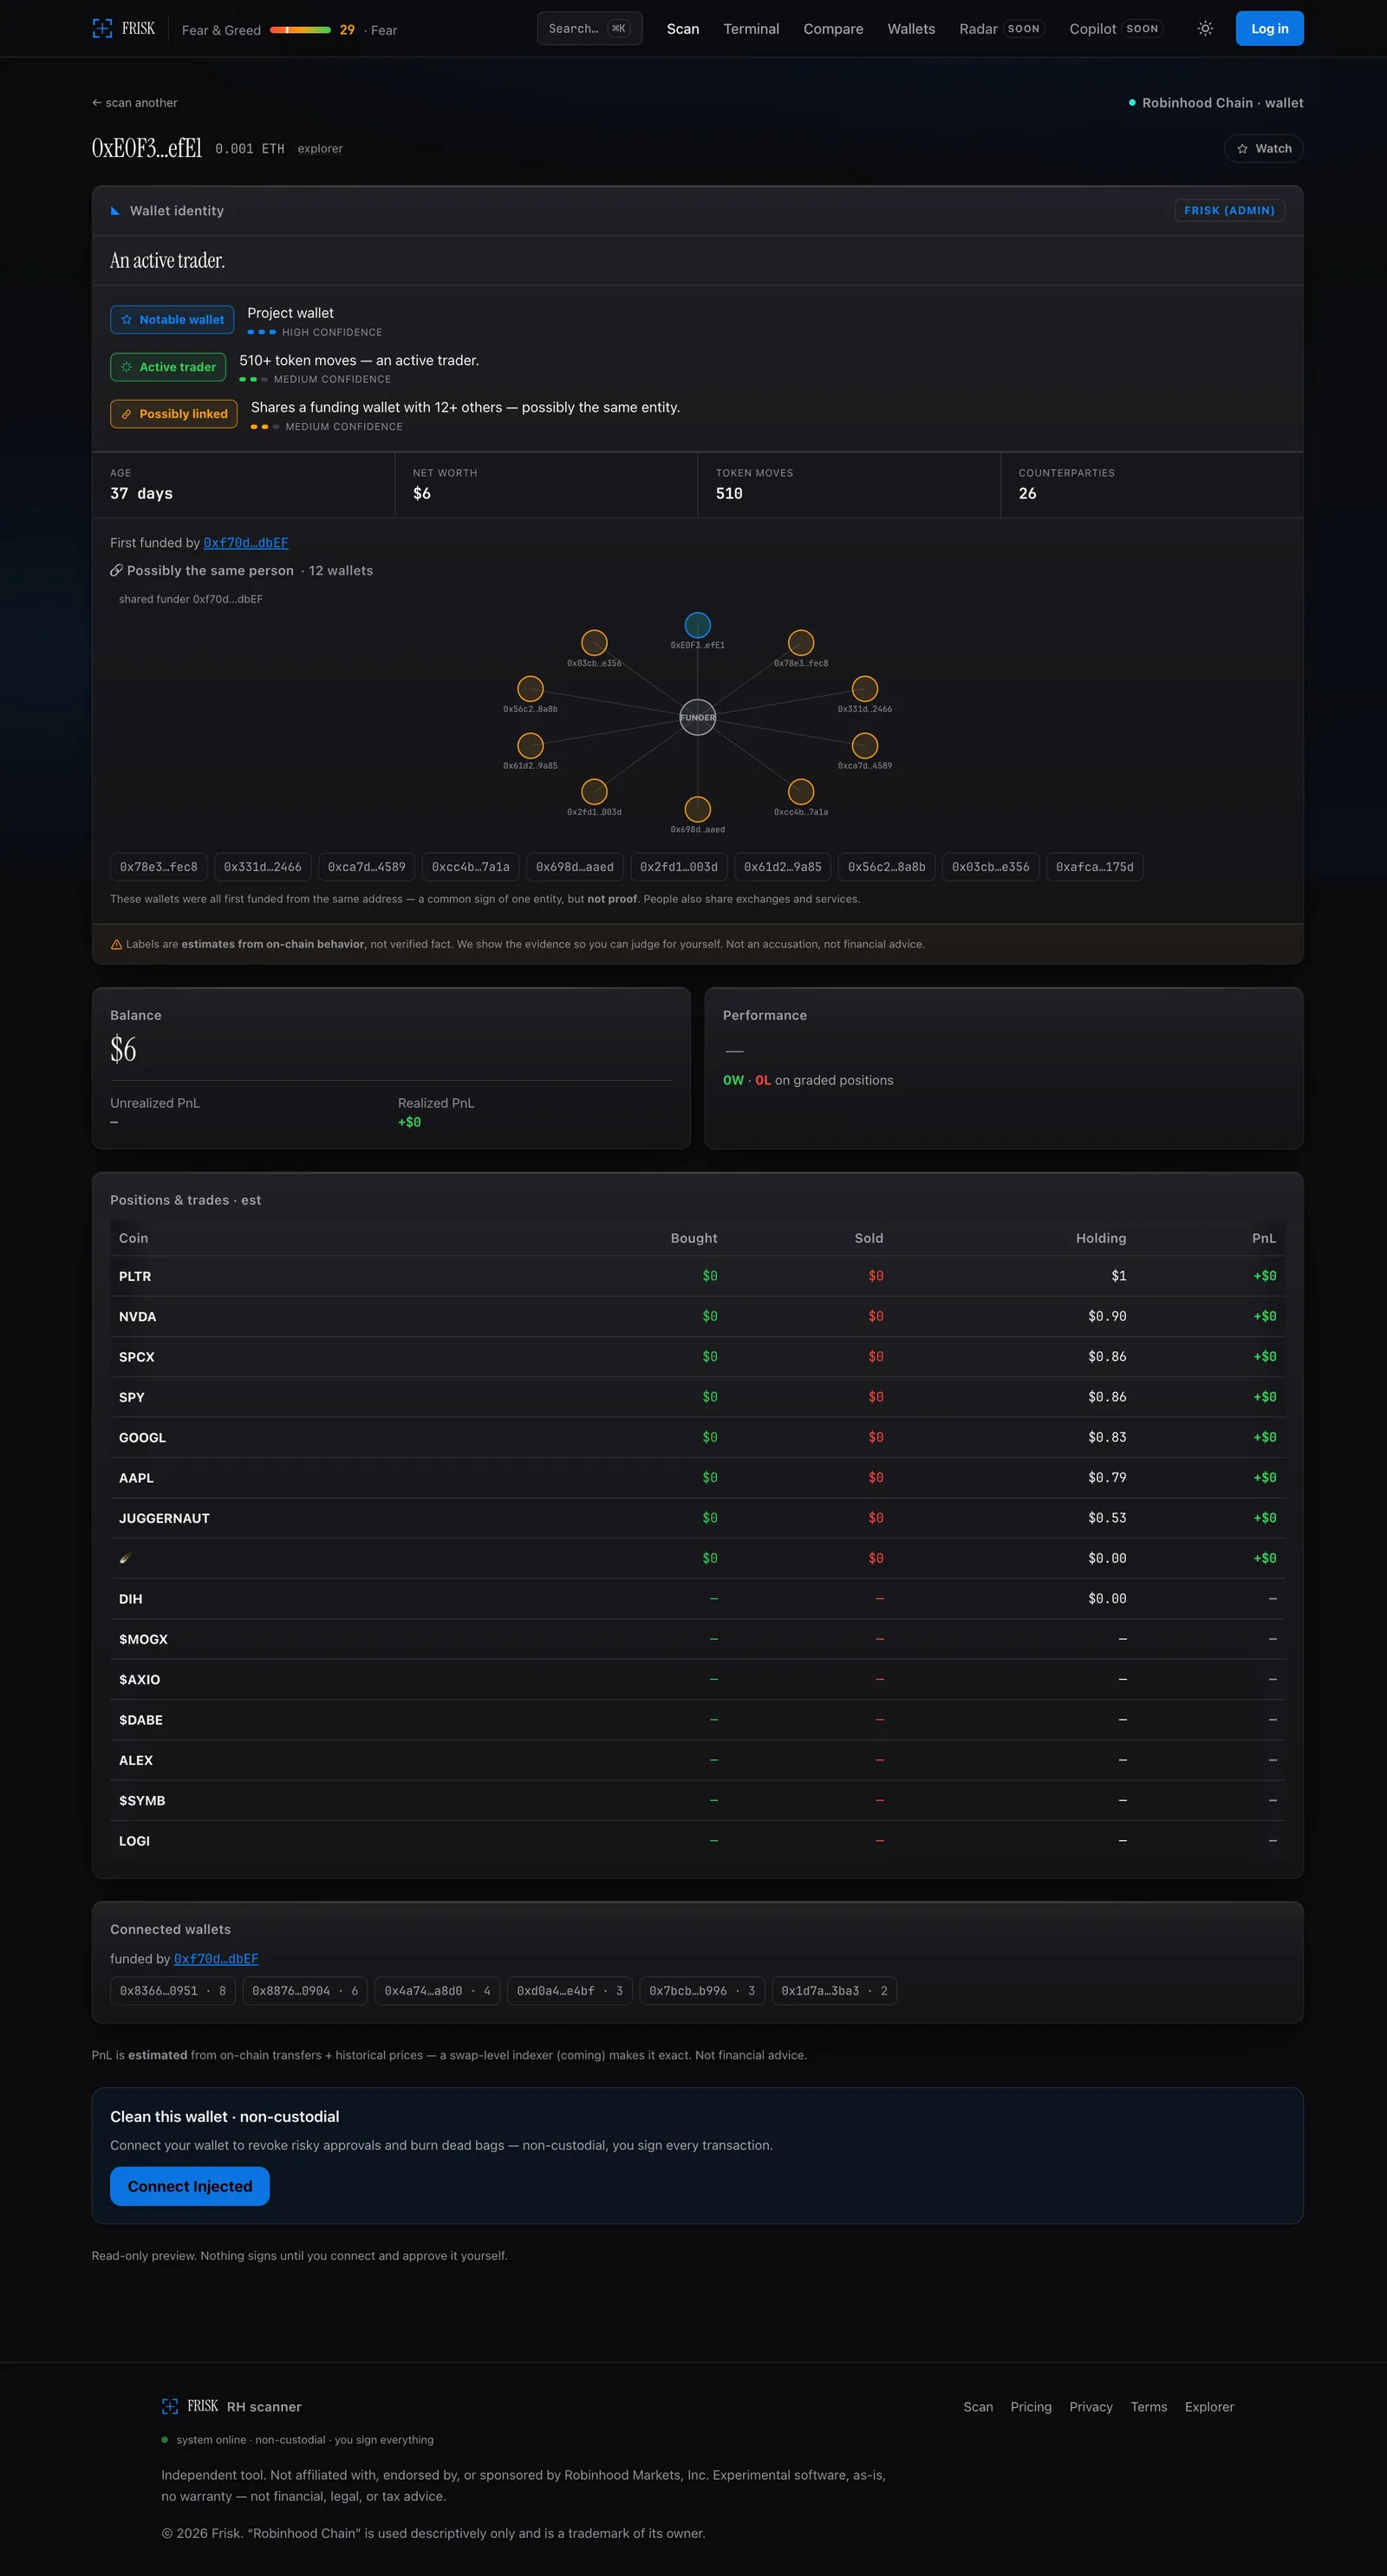Select the central FUNDER node in the graph
This screenshot has height=2576, width=1387.
pyautogui.click(x=697, y=717)
